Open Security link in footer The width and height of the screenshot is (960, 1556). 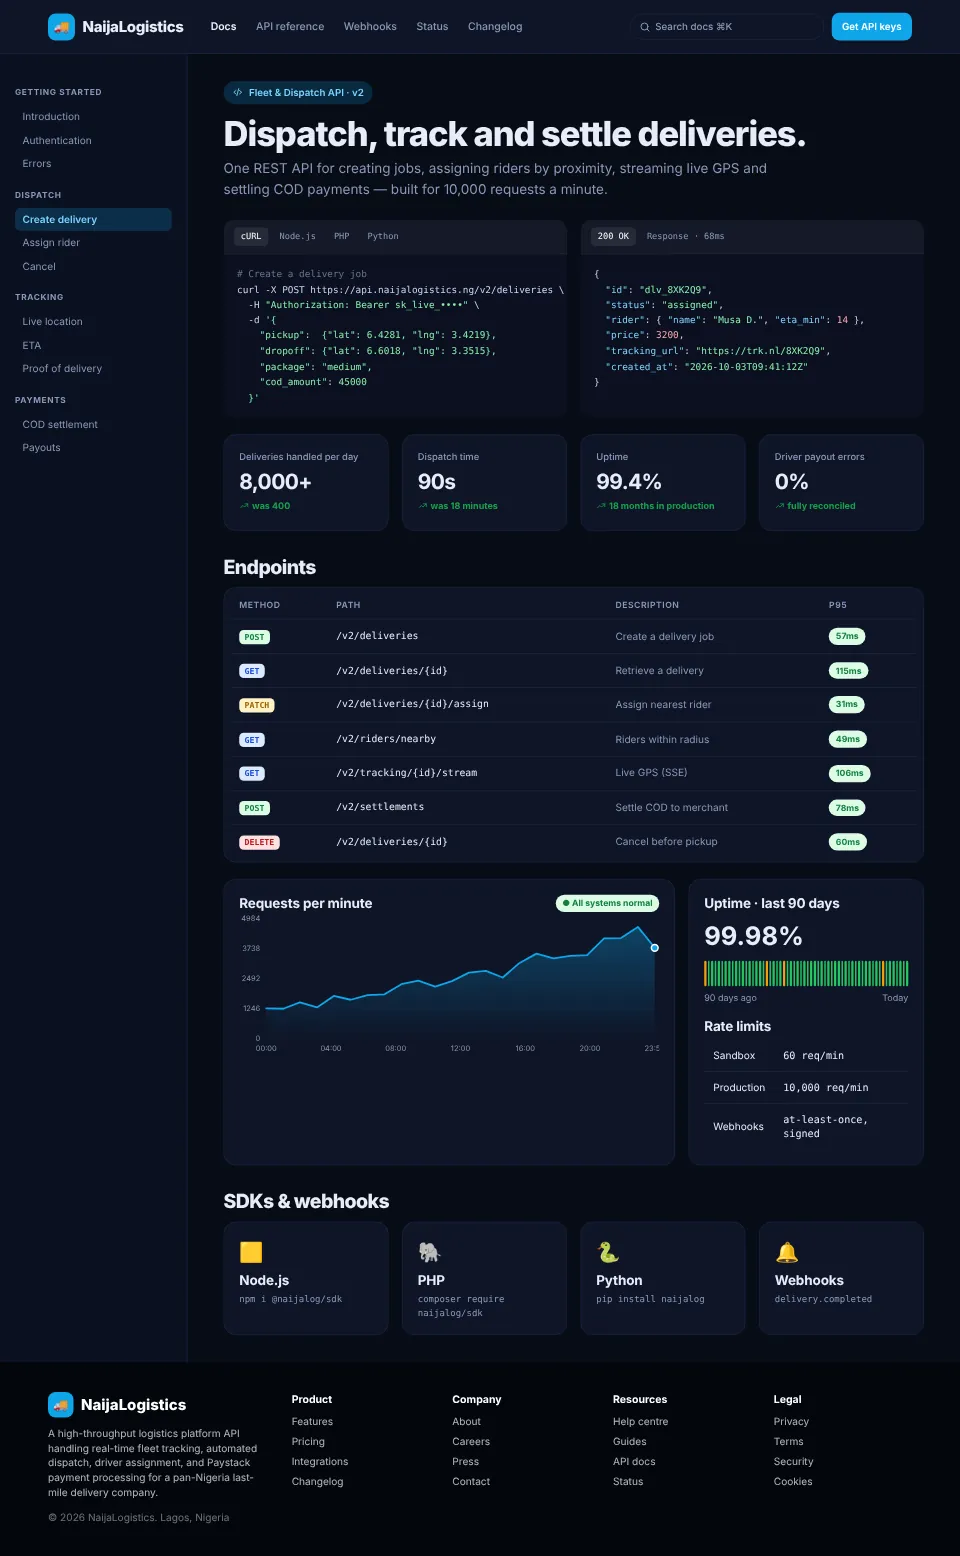point(793,1462)
